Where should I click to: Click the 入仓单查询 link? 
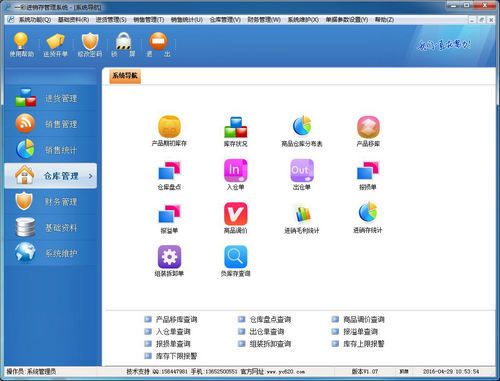tap(173, 332)
